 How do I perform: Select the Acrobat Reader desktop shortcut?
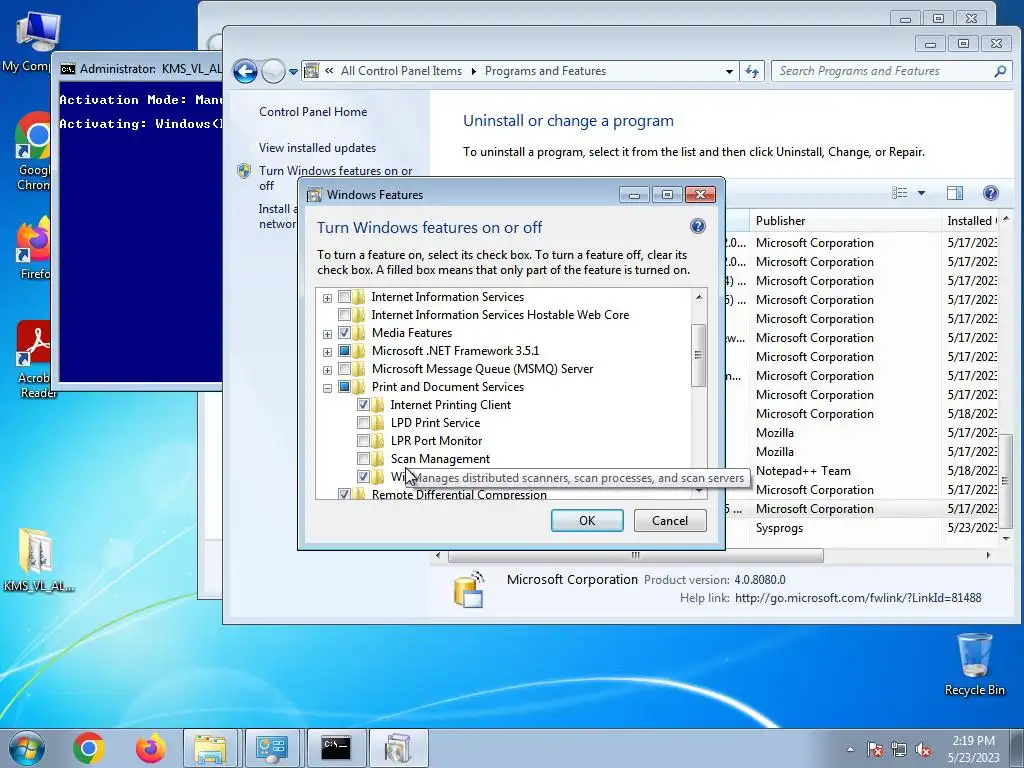pos(34,359)
